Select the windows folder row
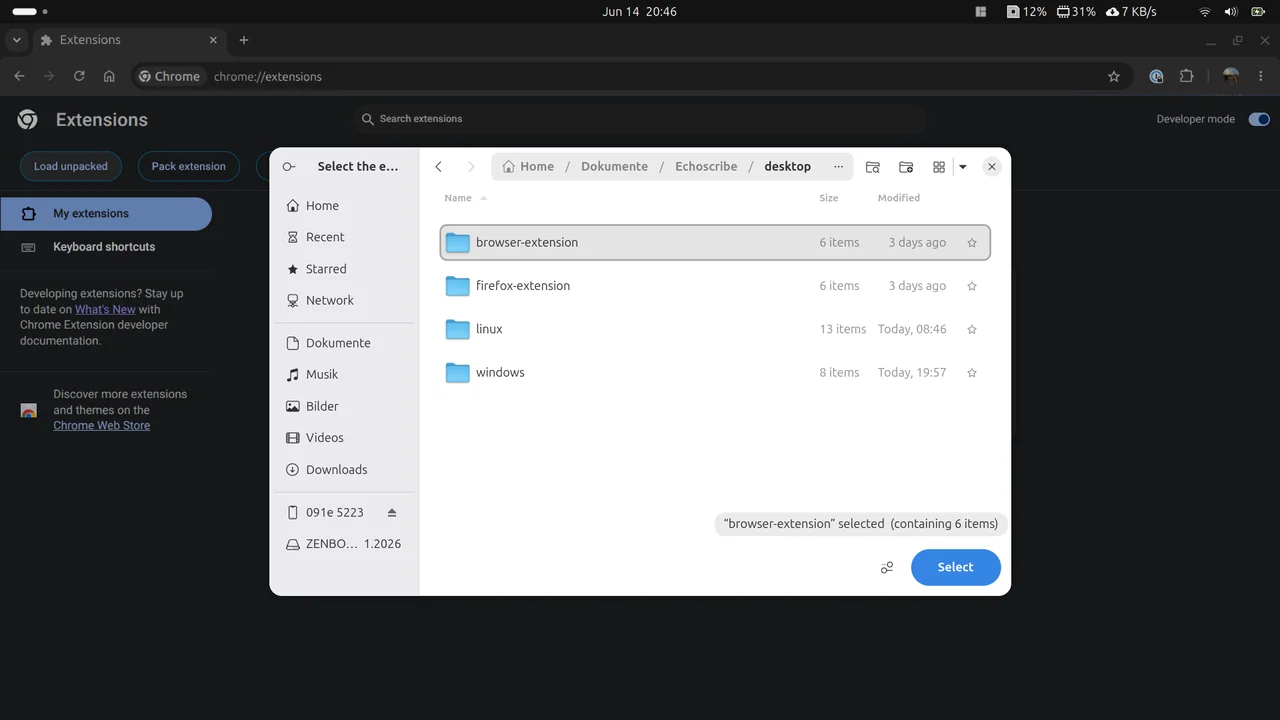 (715, 373)
